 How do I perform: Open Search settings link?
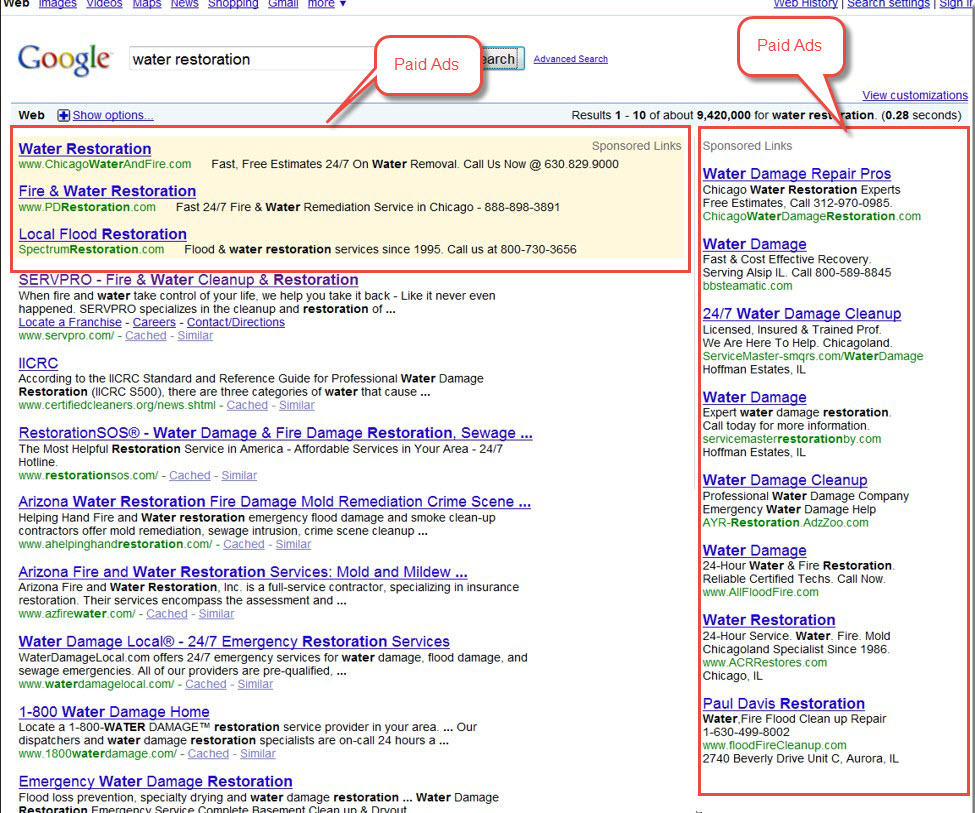888,4
